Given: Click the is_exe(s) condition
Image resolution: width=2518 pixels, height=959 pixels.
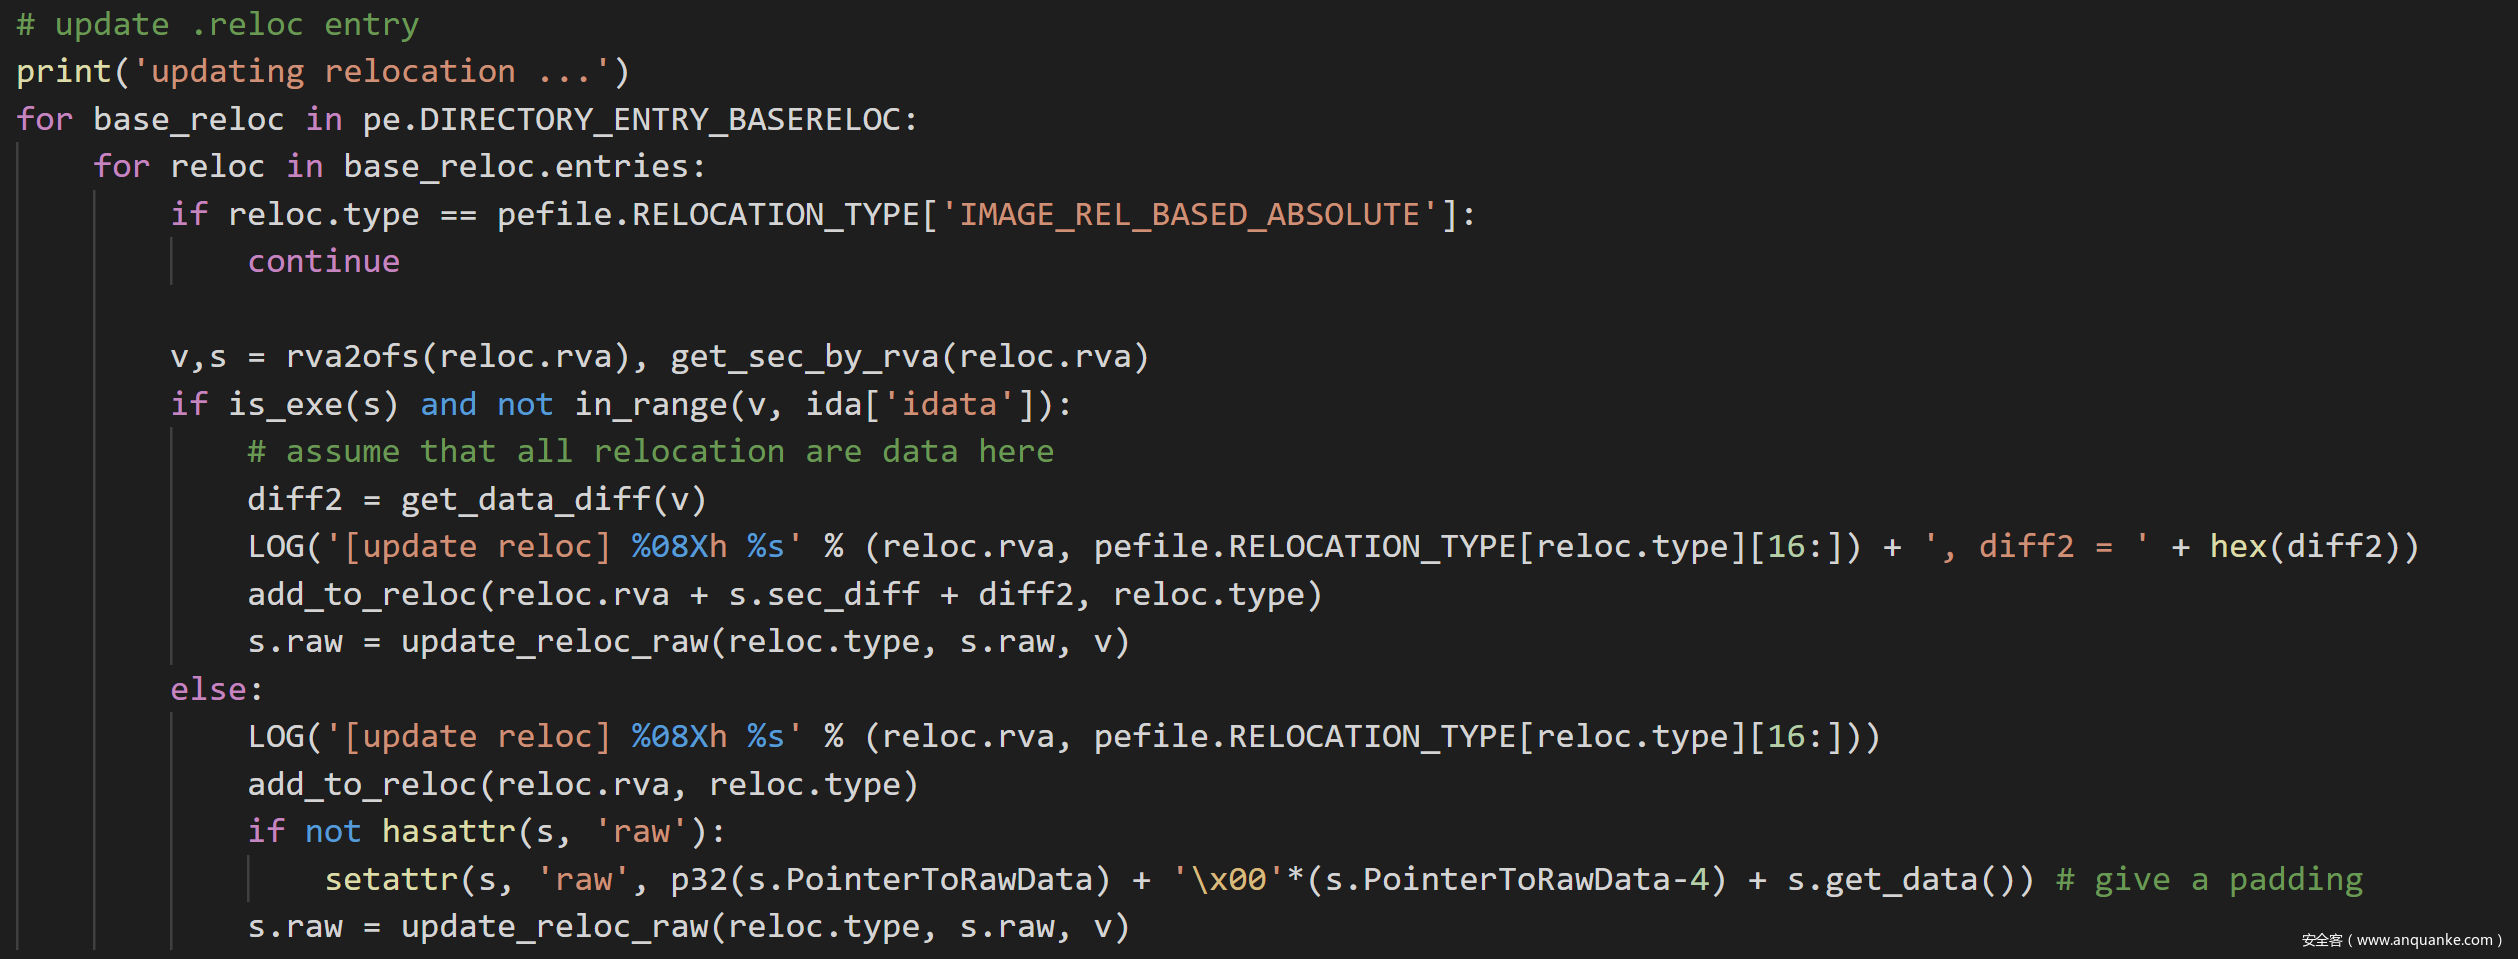Looking at the screenshot, I should coord(313,405).
